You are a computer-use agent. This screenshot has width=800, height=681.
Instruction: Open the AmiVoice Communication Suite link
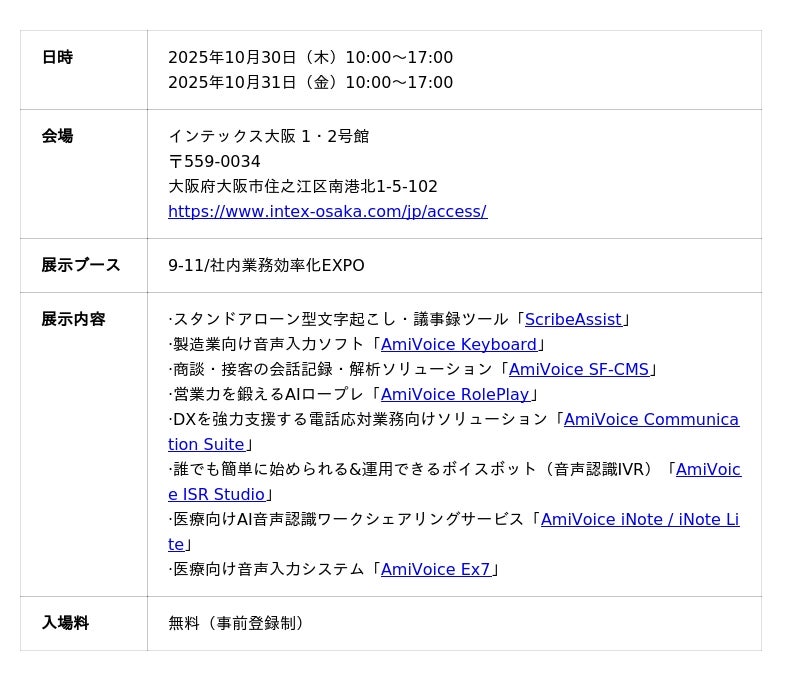point(650,420)
